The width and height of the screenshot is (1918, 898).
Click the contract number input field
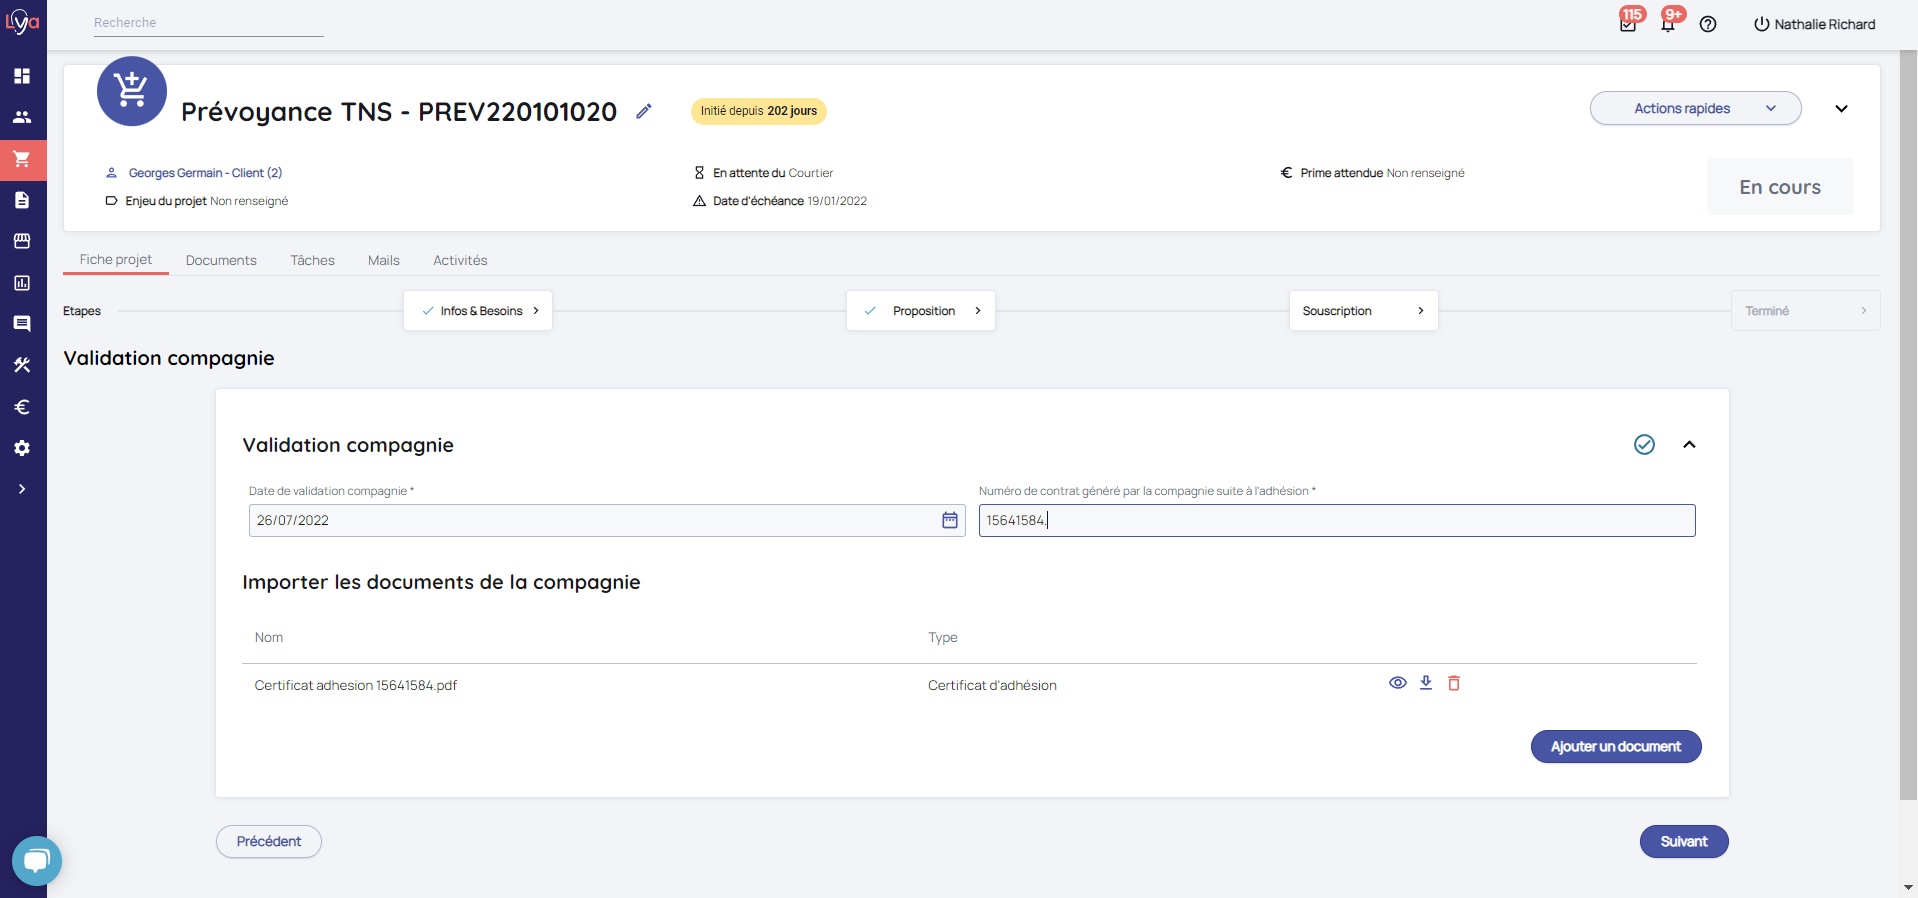[x=1336, y=521]
